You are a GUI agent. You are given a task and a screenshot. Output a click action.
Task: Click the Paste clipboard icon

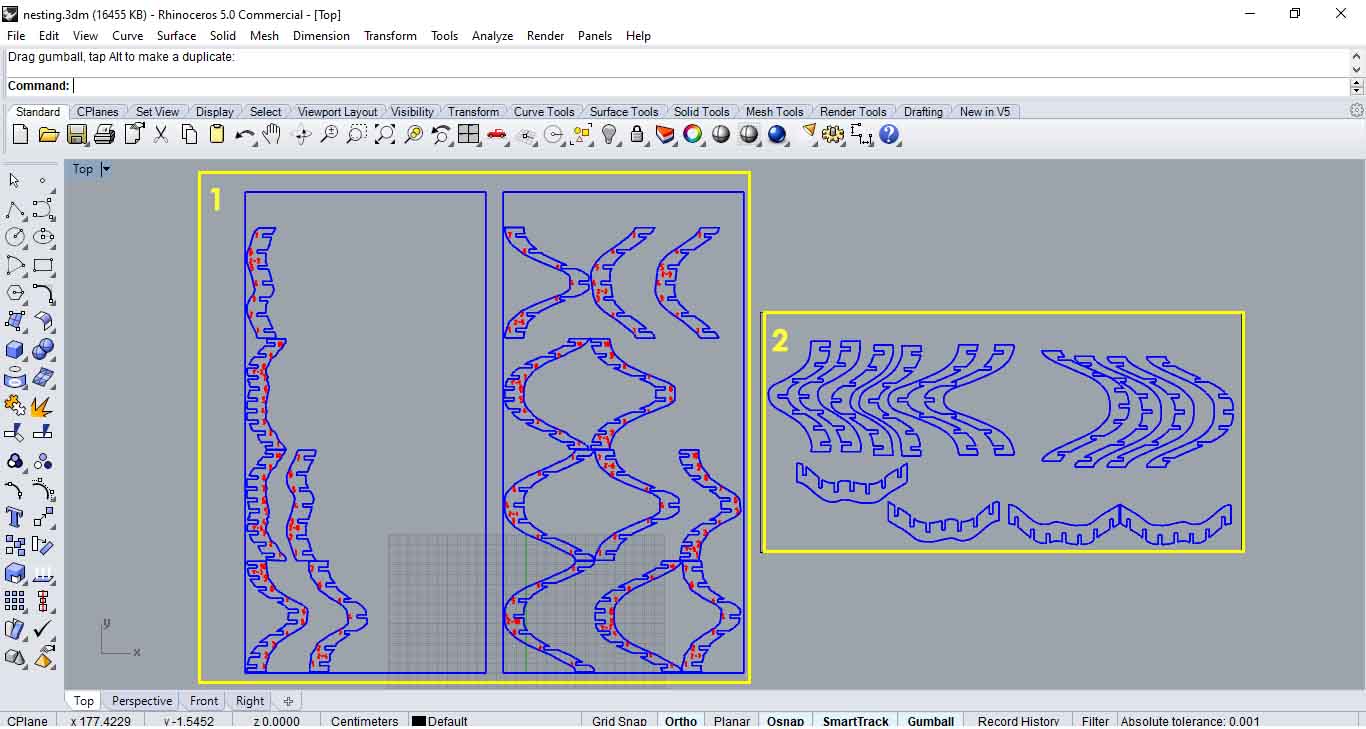217,134
